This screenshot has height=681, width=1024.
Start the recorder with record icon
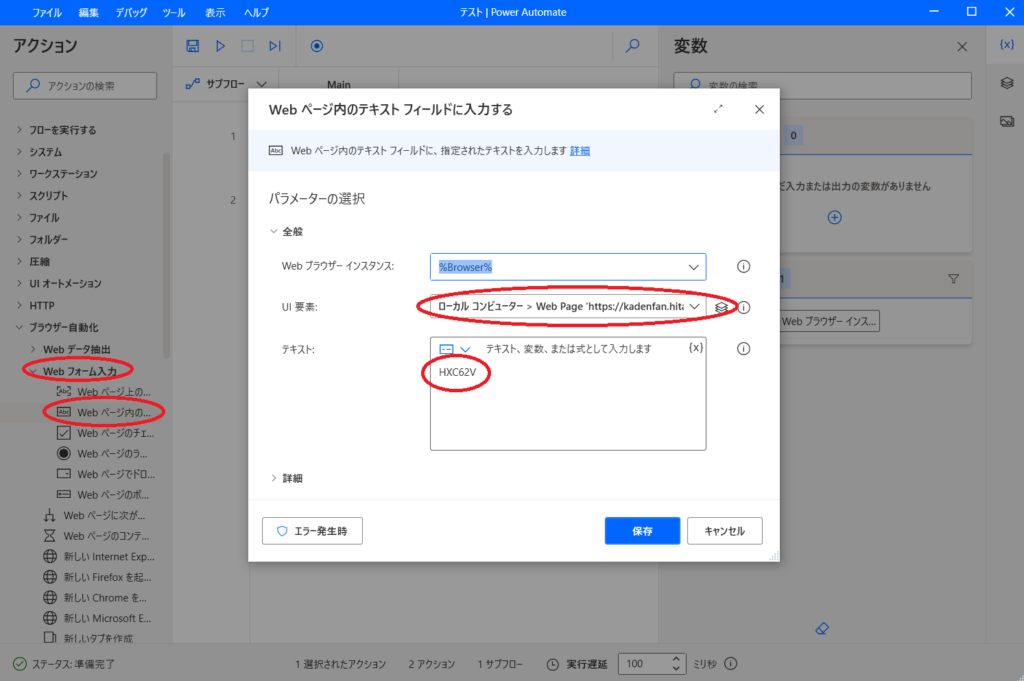coord(317,46)
